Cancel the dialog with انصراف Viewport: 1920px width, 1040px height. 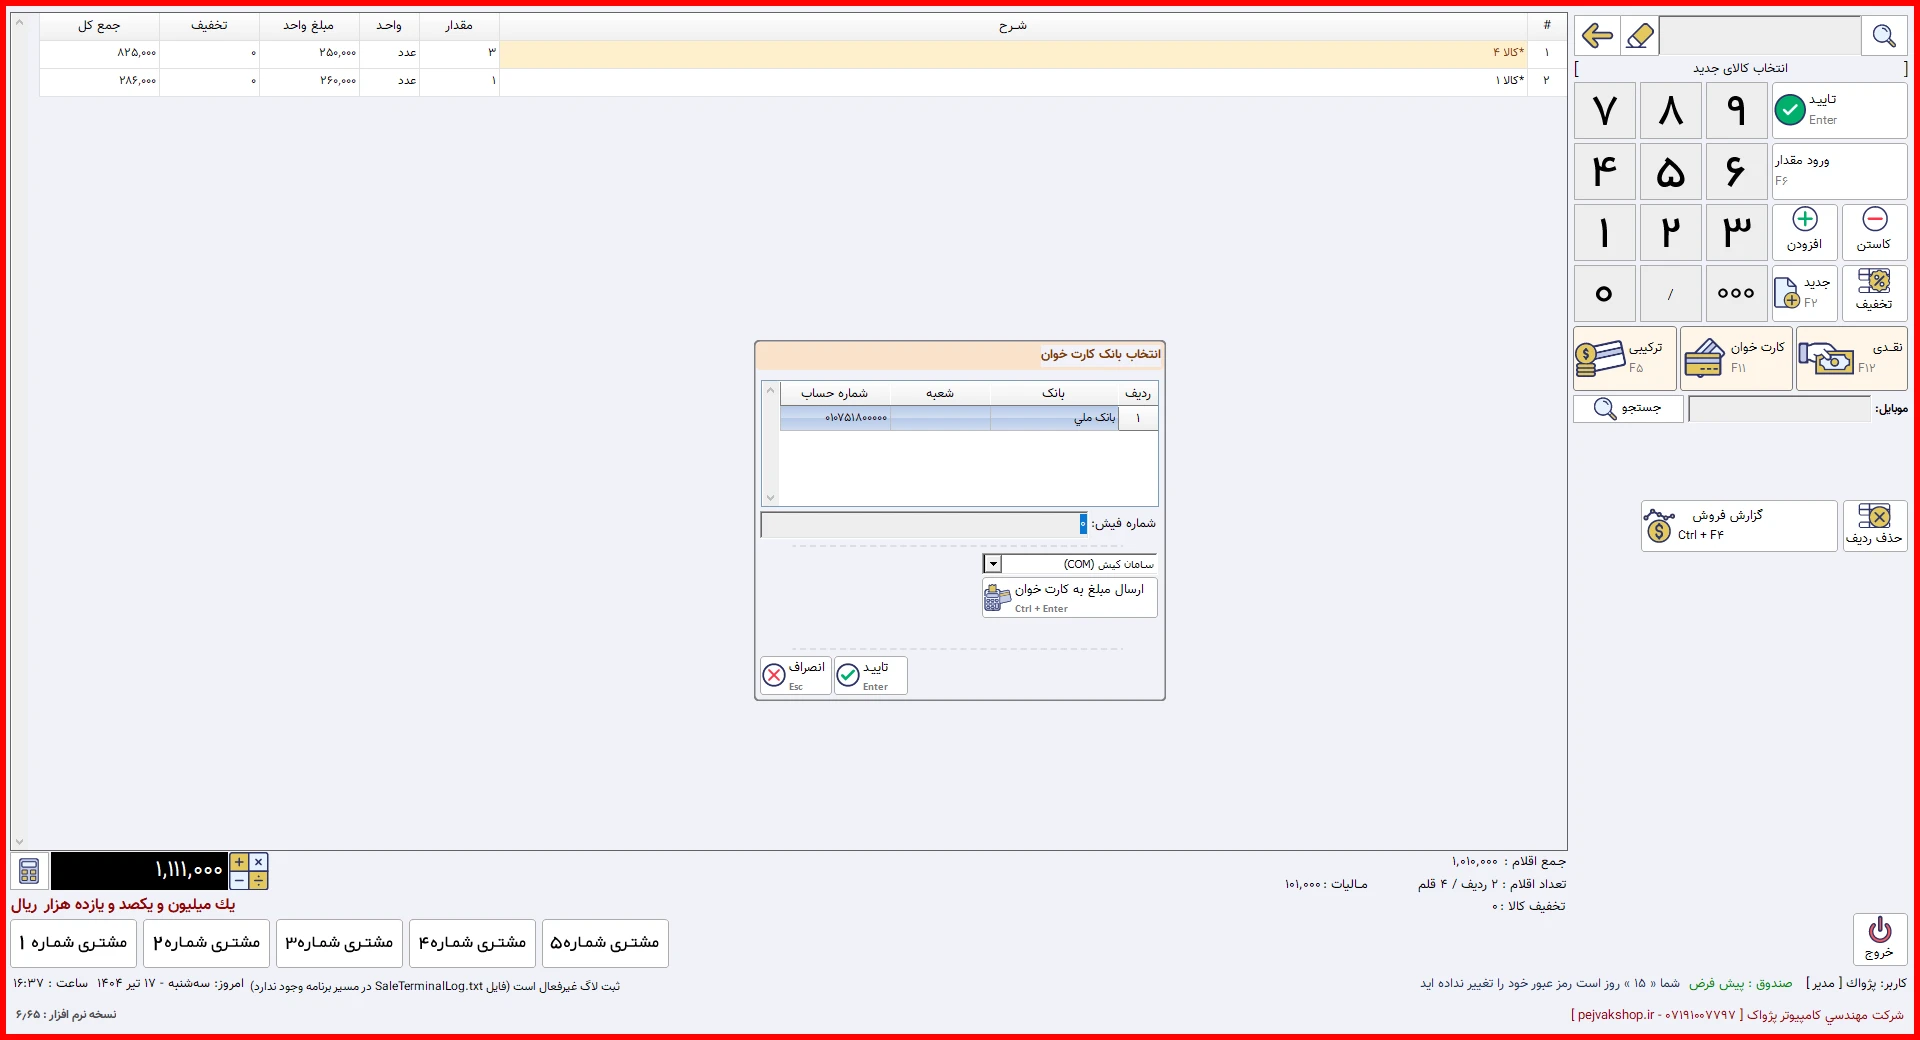pyautogui.click(x=794, y=676)
